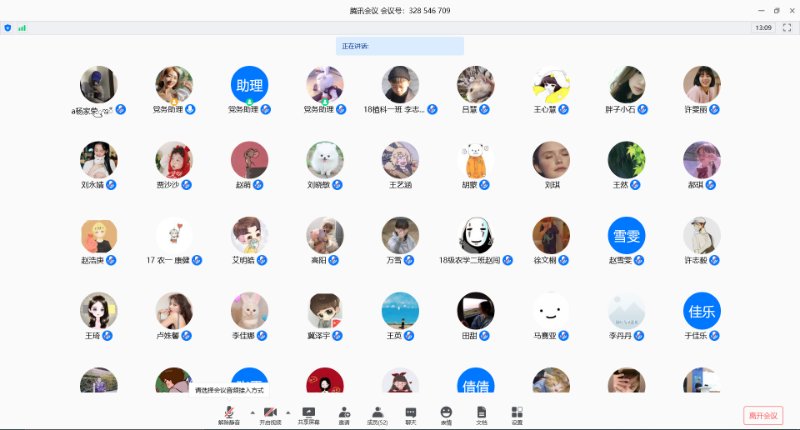Expand audio options arrow next to 解除静音
This screenshot has height=430, width=800.
click(x=250, y=411)
